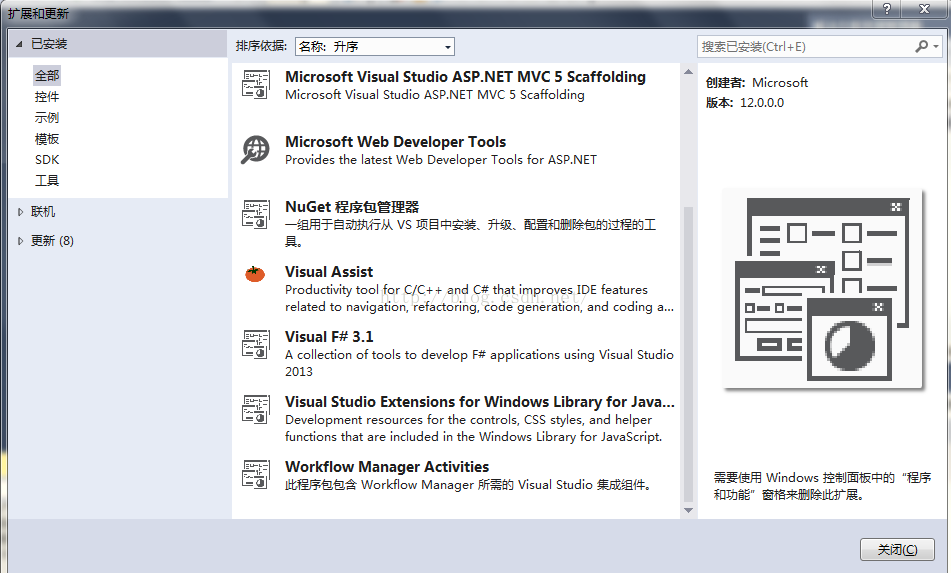The image size is (951, 573).
Task: Click the help question mark button
Action: coord(887,8)
